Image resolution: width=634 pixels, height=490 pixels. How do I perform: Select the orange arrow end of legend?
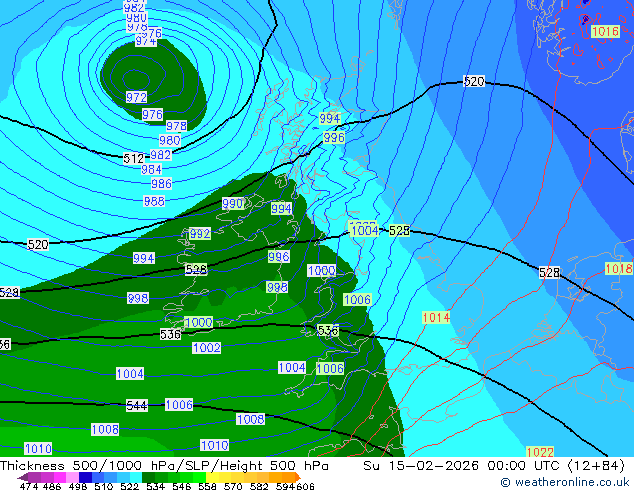(298, 477)
